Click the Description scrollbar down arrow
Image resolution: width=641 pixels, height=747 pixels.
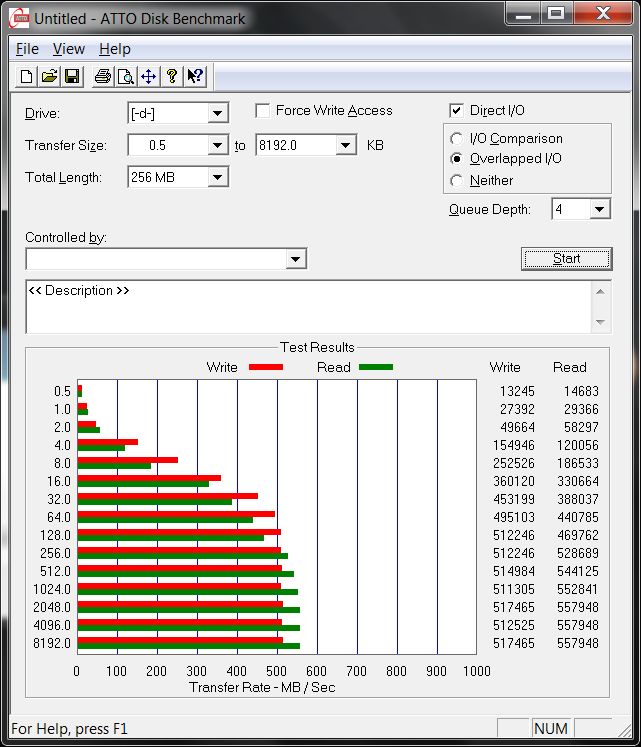(600, 323)
